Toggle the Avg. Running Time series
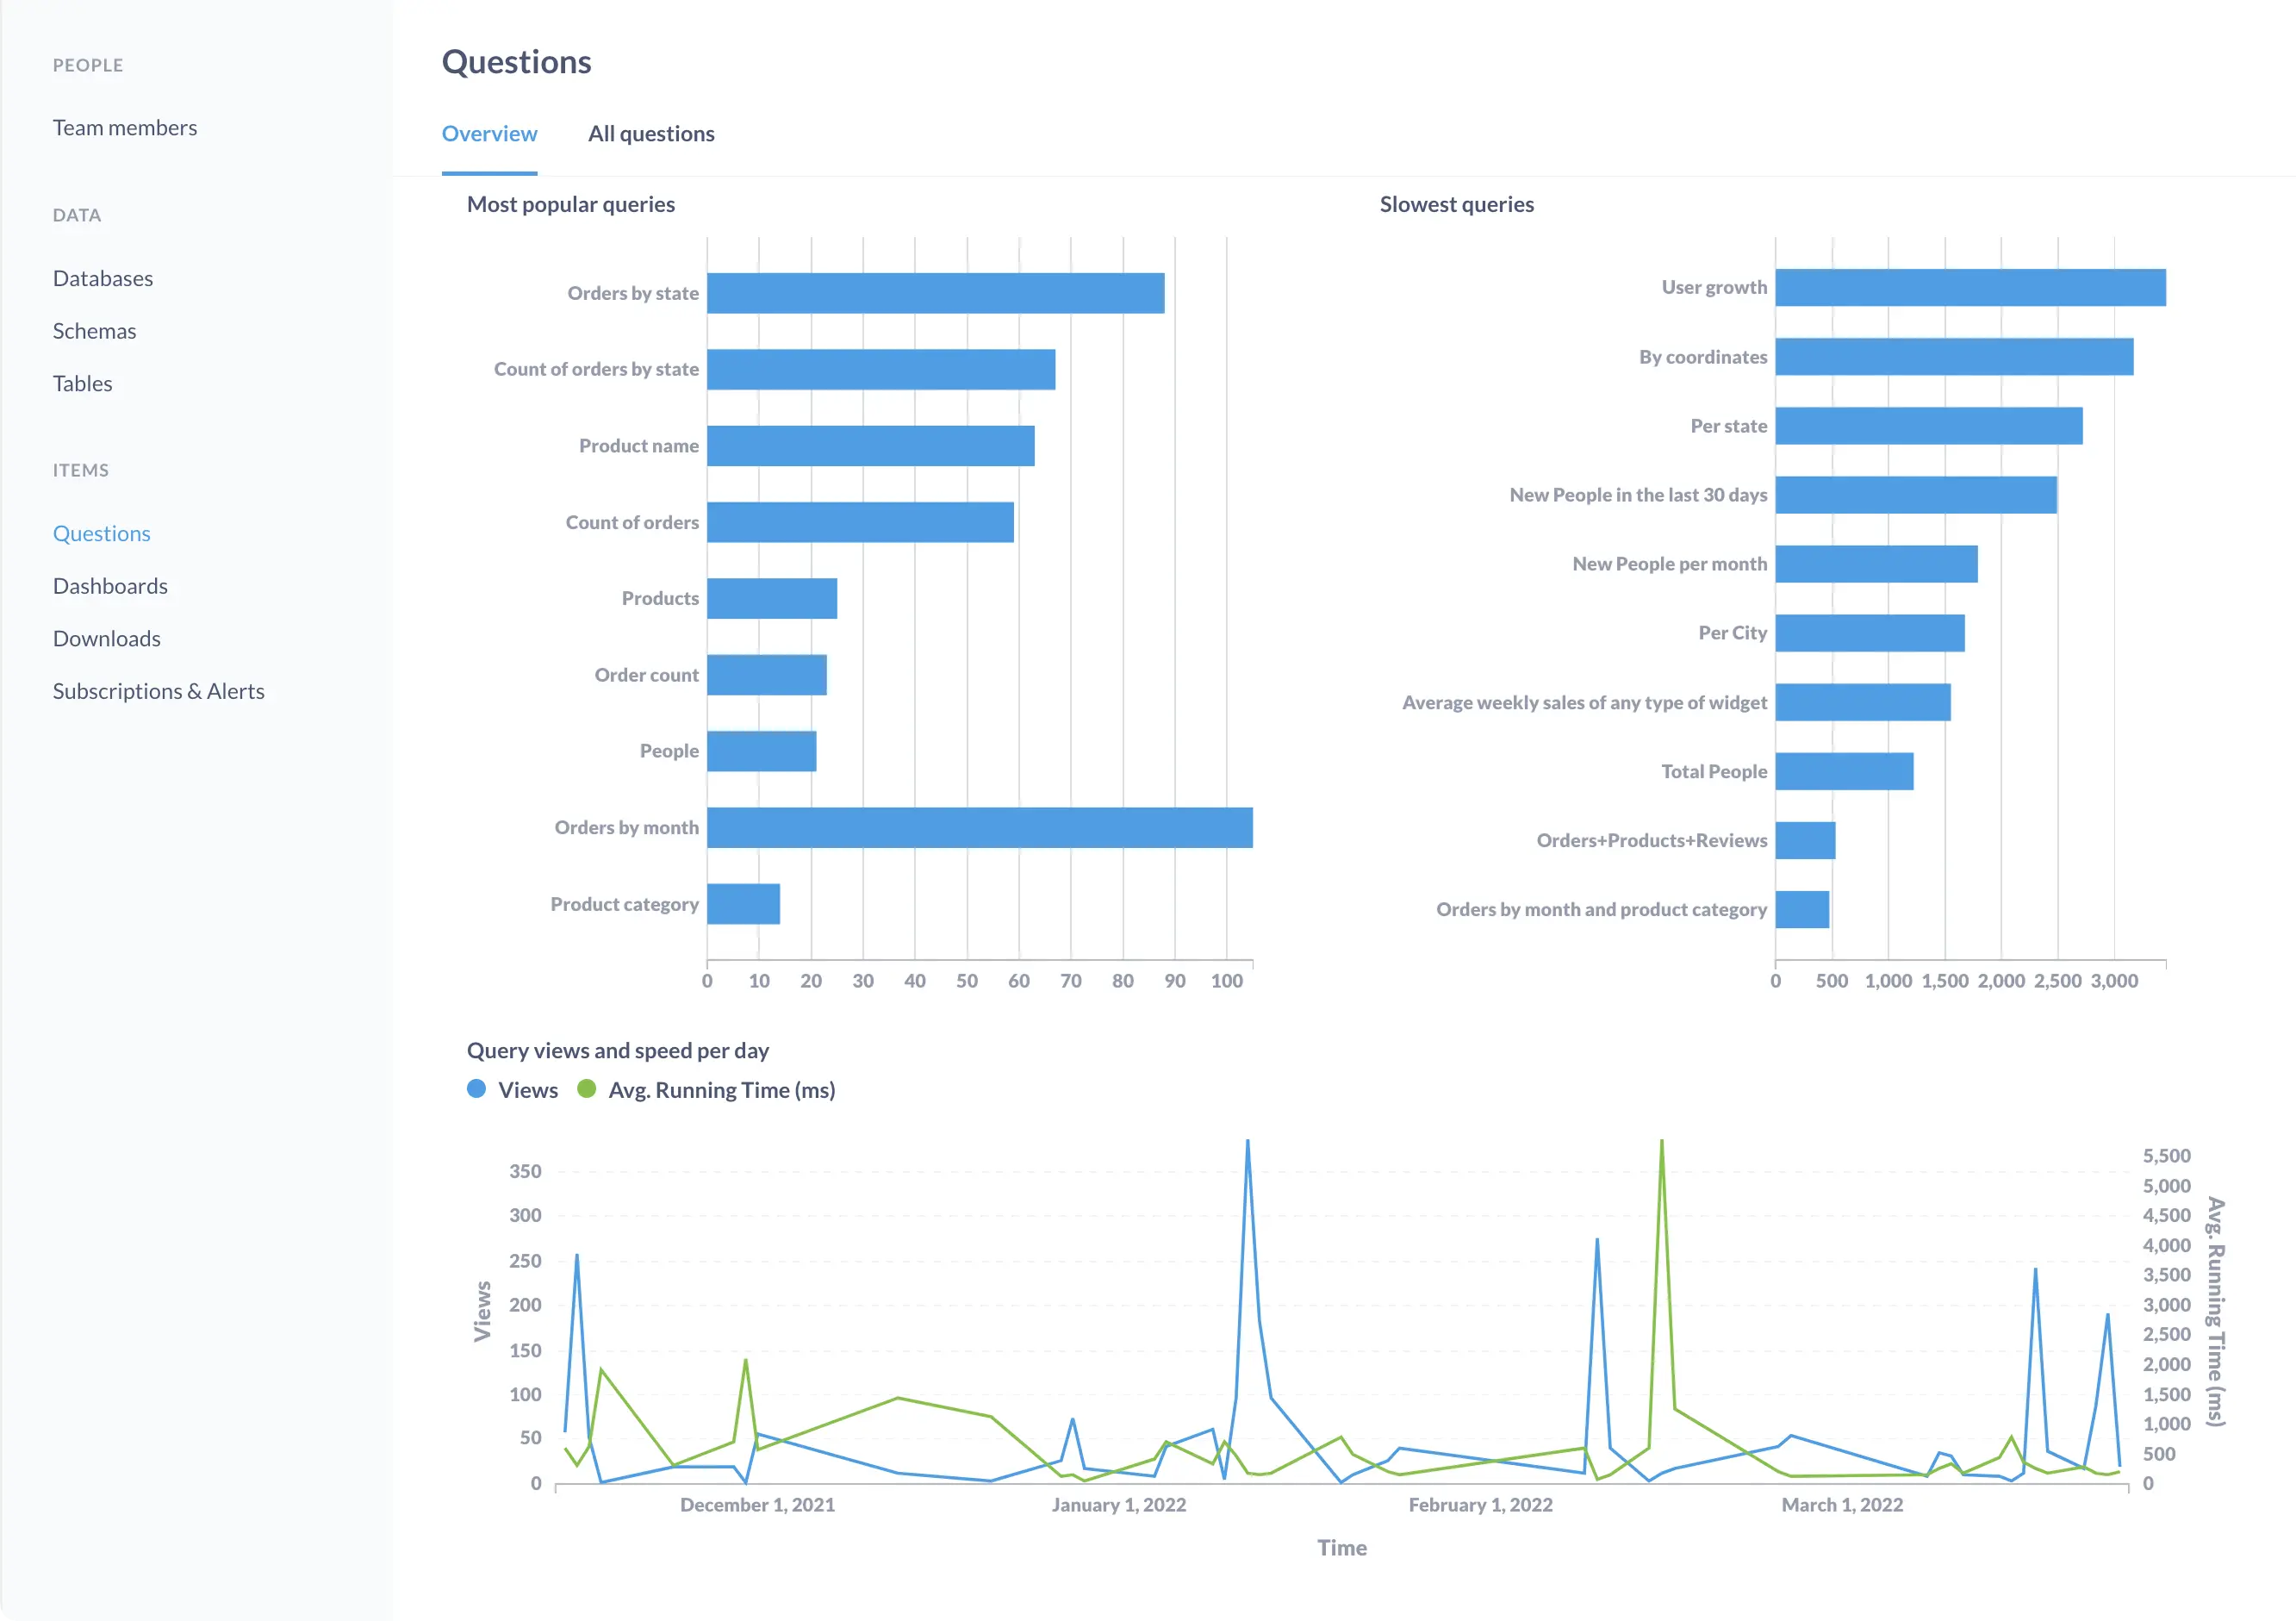Viewport: 2296px width, 1621px height. coord(706,1089)
